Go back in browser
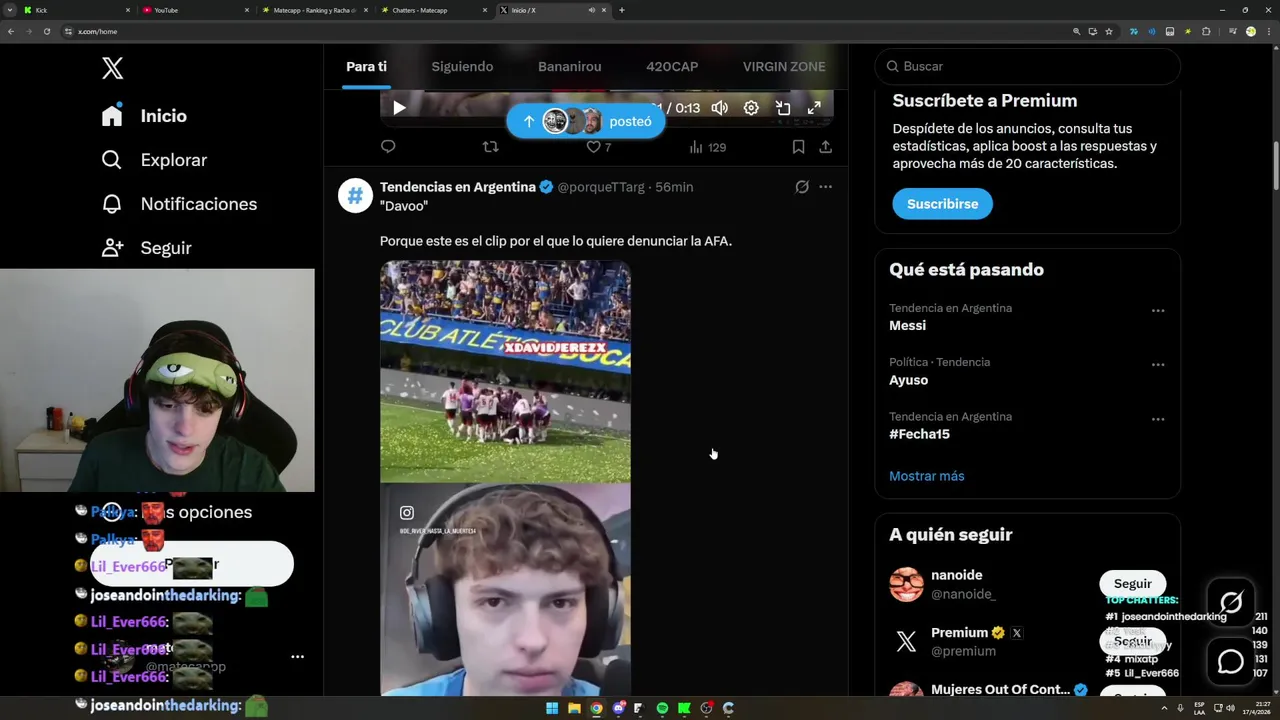Image resolution: width=1280 pixels, height=720 pixels. point(11,31)
